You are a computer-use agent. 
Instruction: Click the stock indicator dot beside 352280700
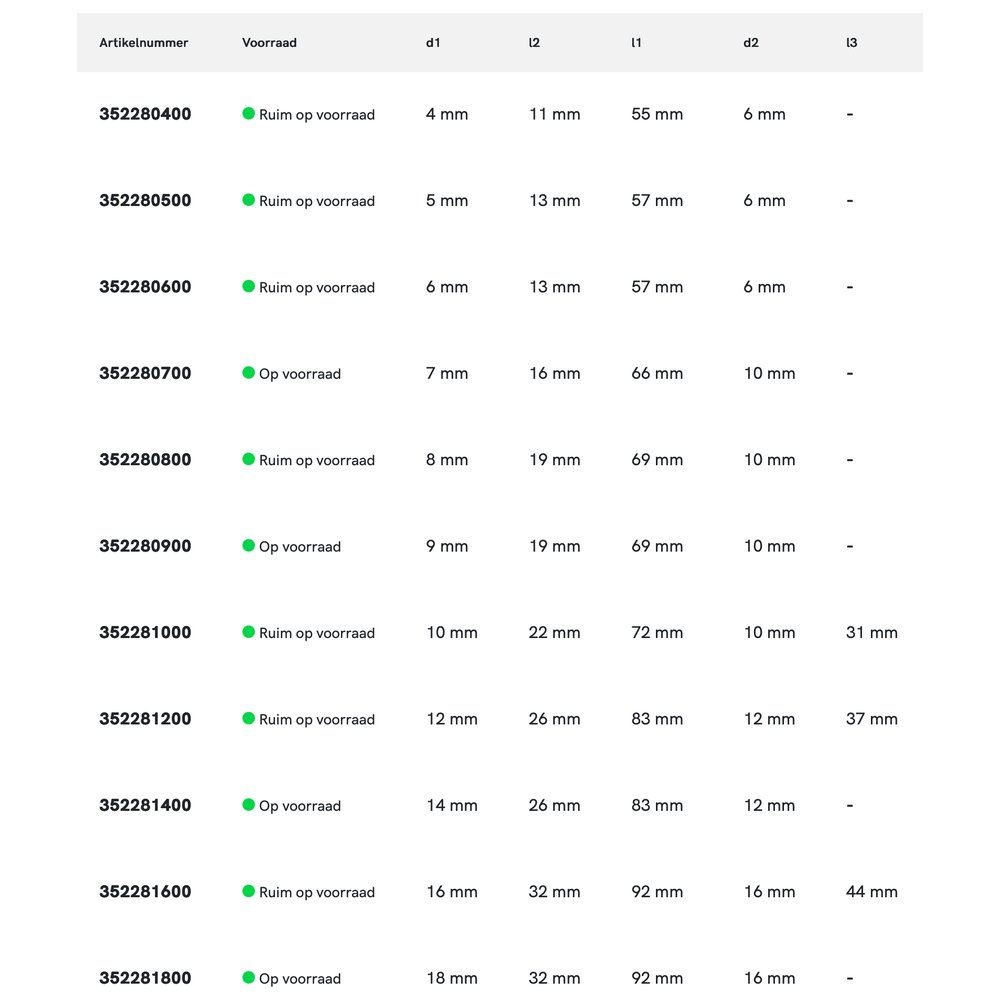(249, 373)
